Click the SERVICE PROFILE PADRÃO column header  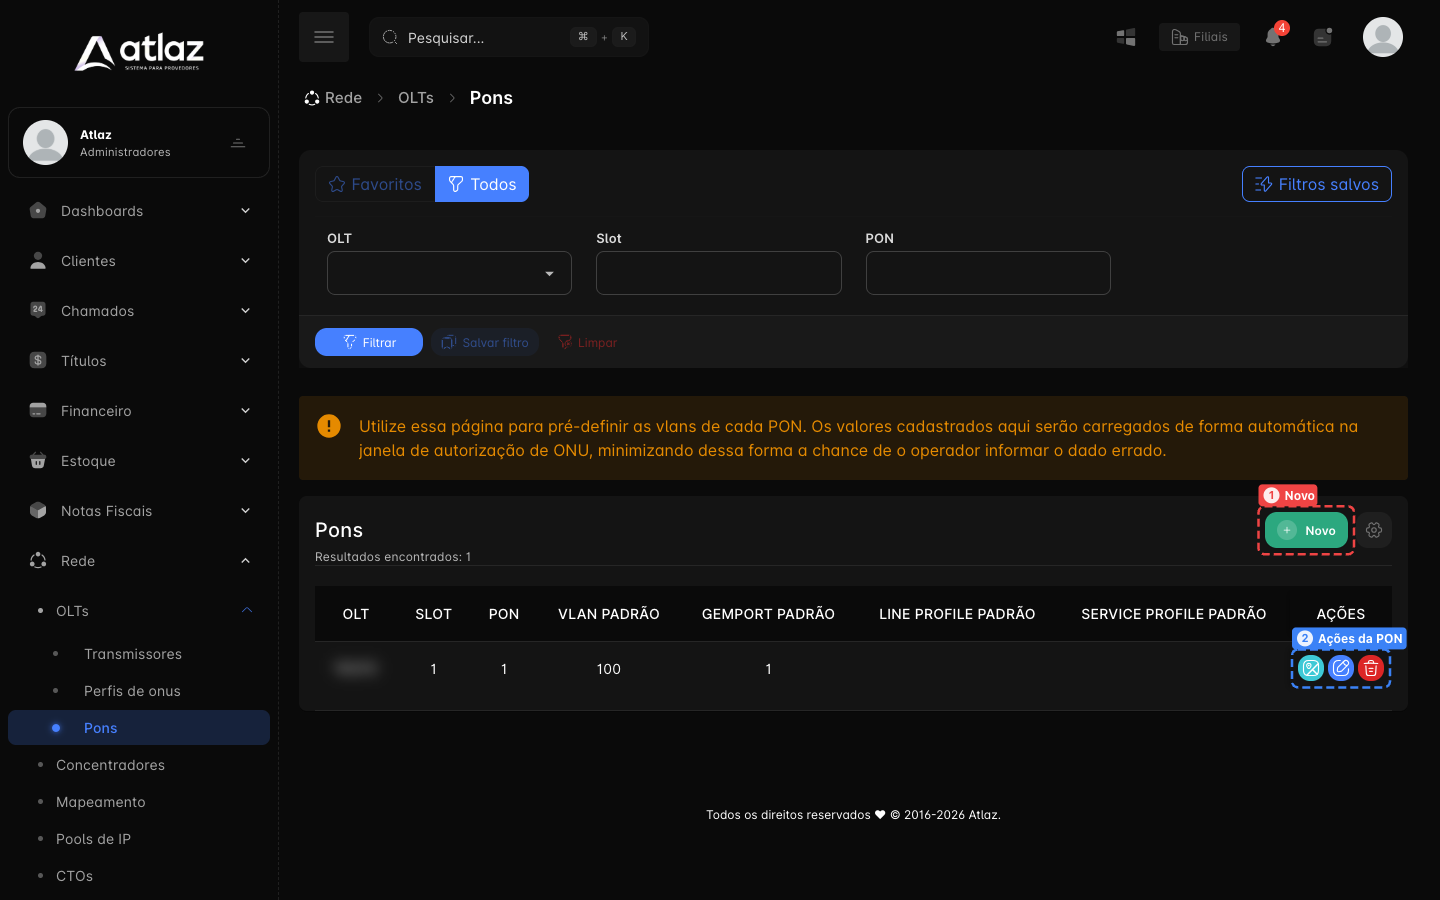(1174, 614)
